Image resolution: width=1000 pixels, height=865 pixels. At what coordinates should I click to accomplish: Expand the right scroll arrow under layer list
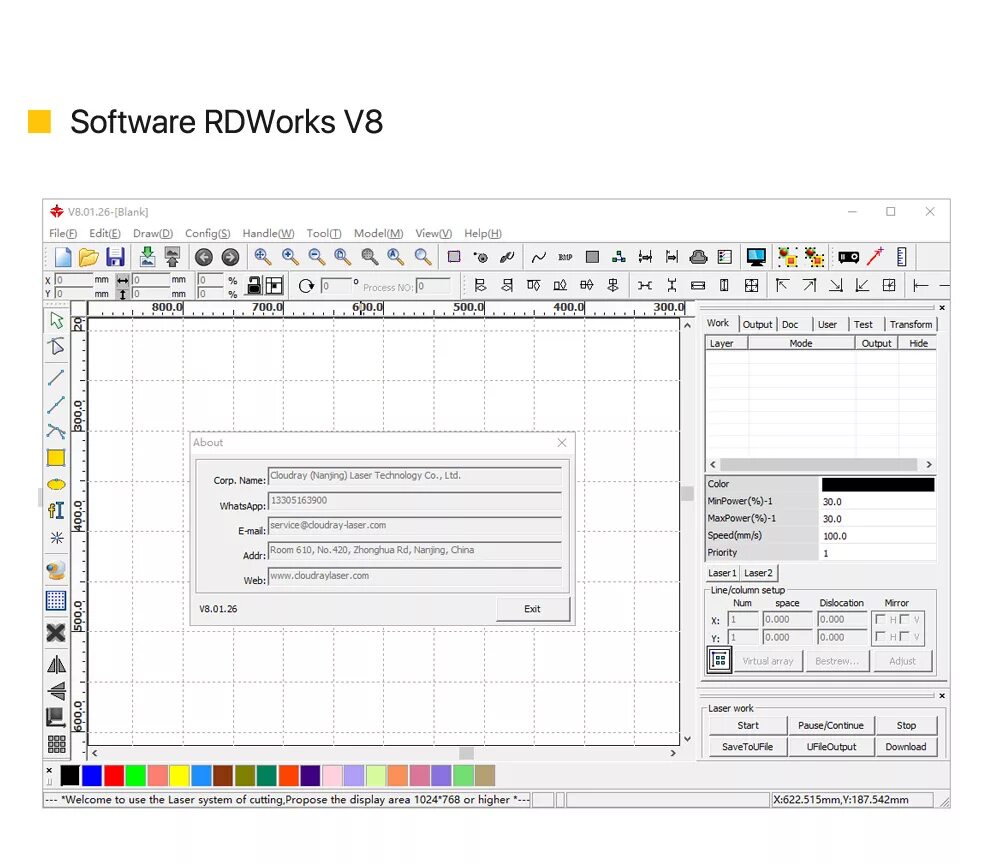pos(929,464)
